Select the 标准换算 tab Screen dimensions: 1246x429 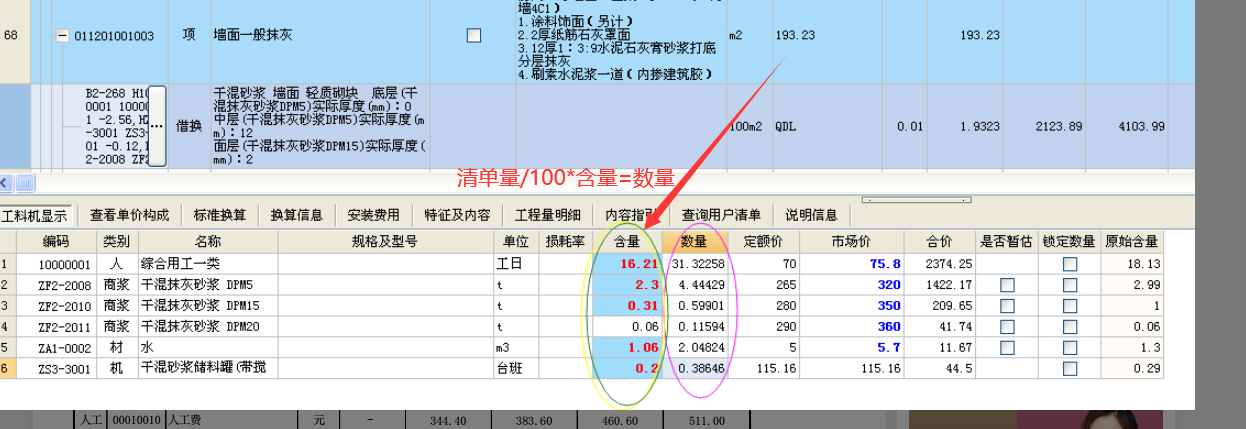(219, 215)
